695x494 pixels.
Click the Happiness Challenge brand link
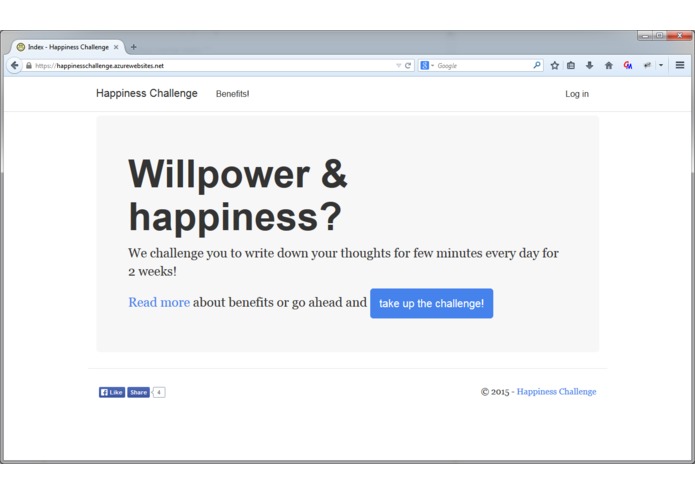coord(147,93)
